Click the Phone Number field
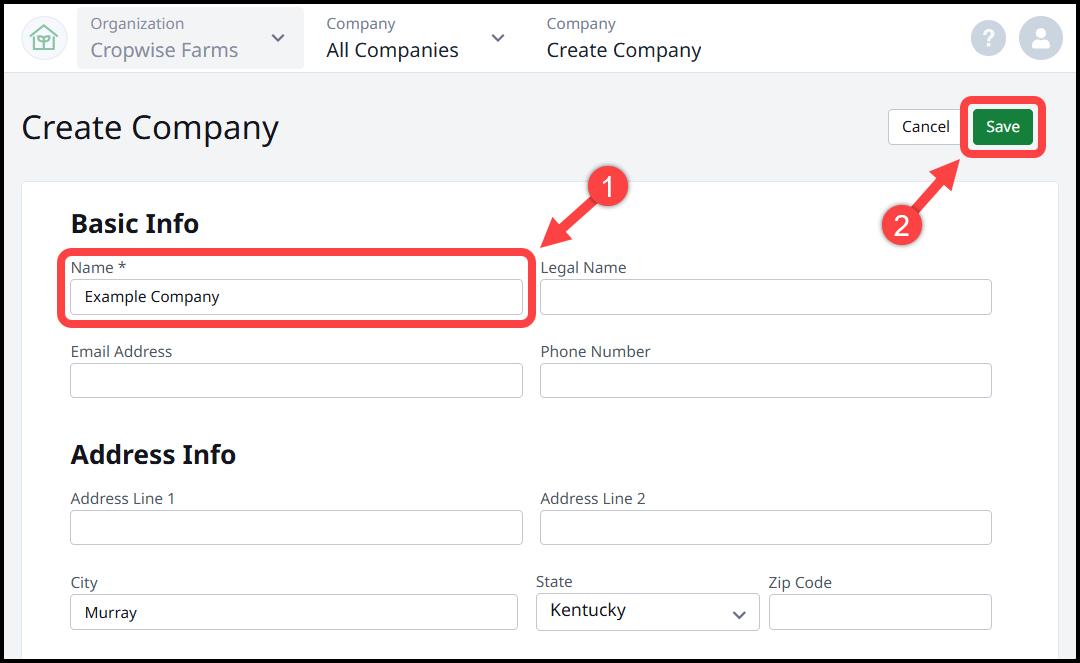The image size is (1080, 663). (x=765, y=380)
